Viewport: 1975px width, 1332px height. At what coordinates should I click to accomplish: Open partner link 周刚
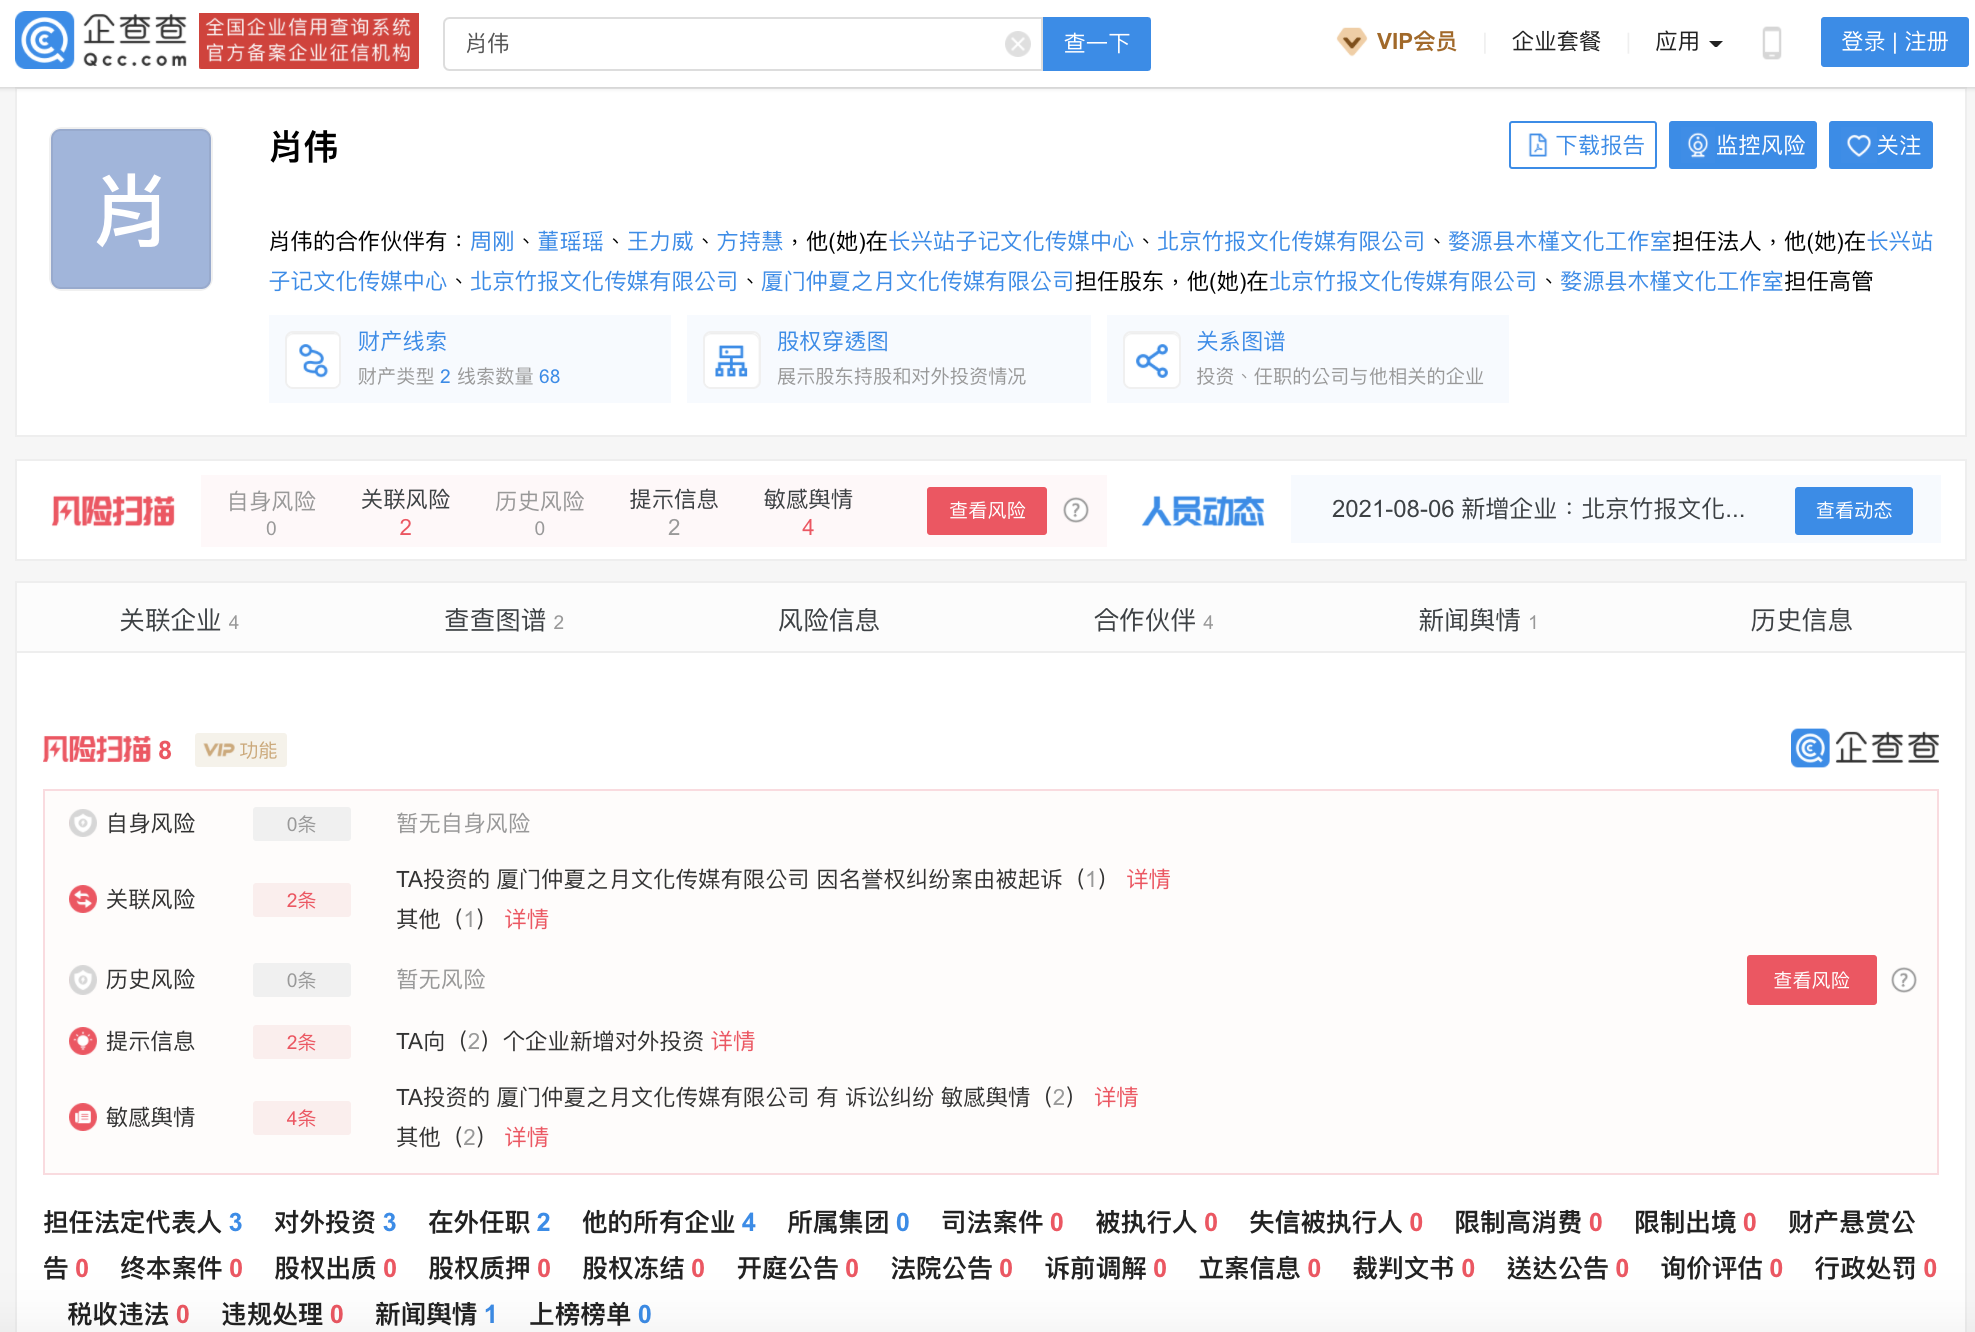tap(492, 241)
